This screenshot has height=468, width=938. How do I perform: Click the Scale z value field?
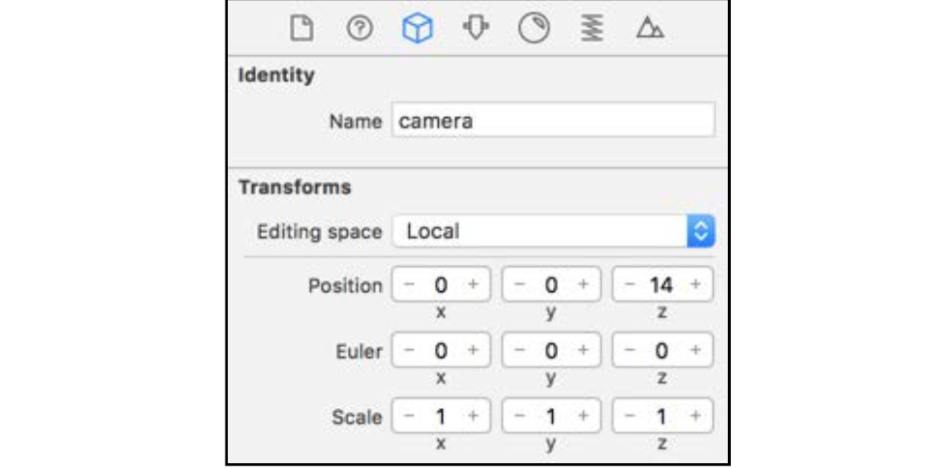coord(662,416)
